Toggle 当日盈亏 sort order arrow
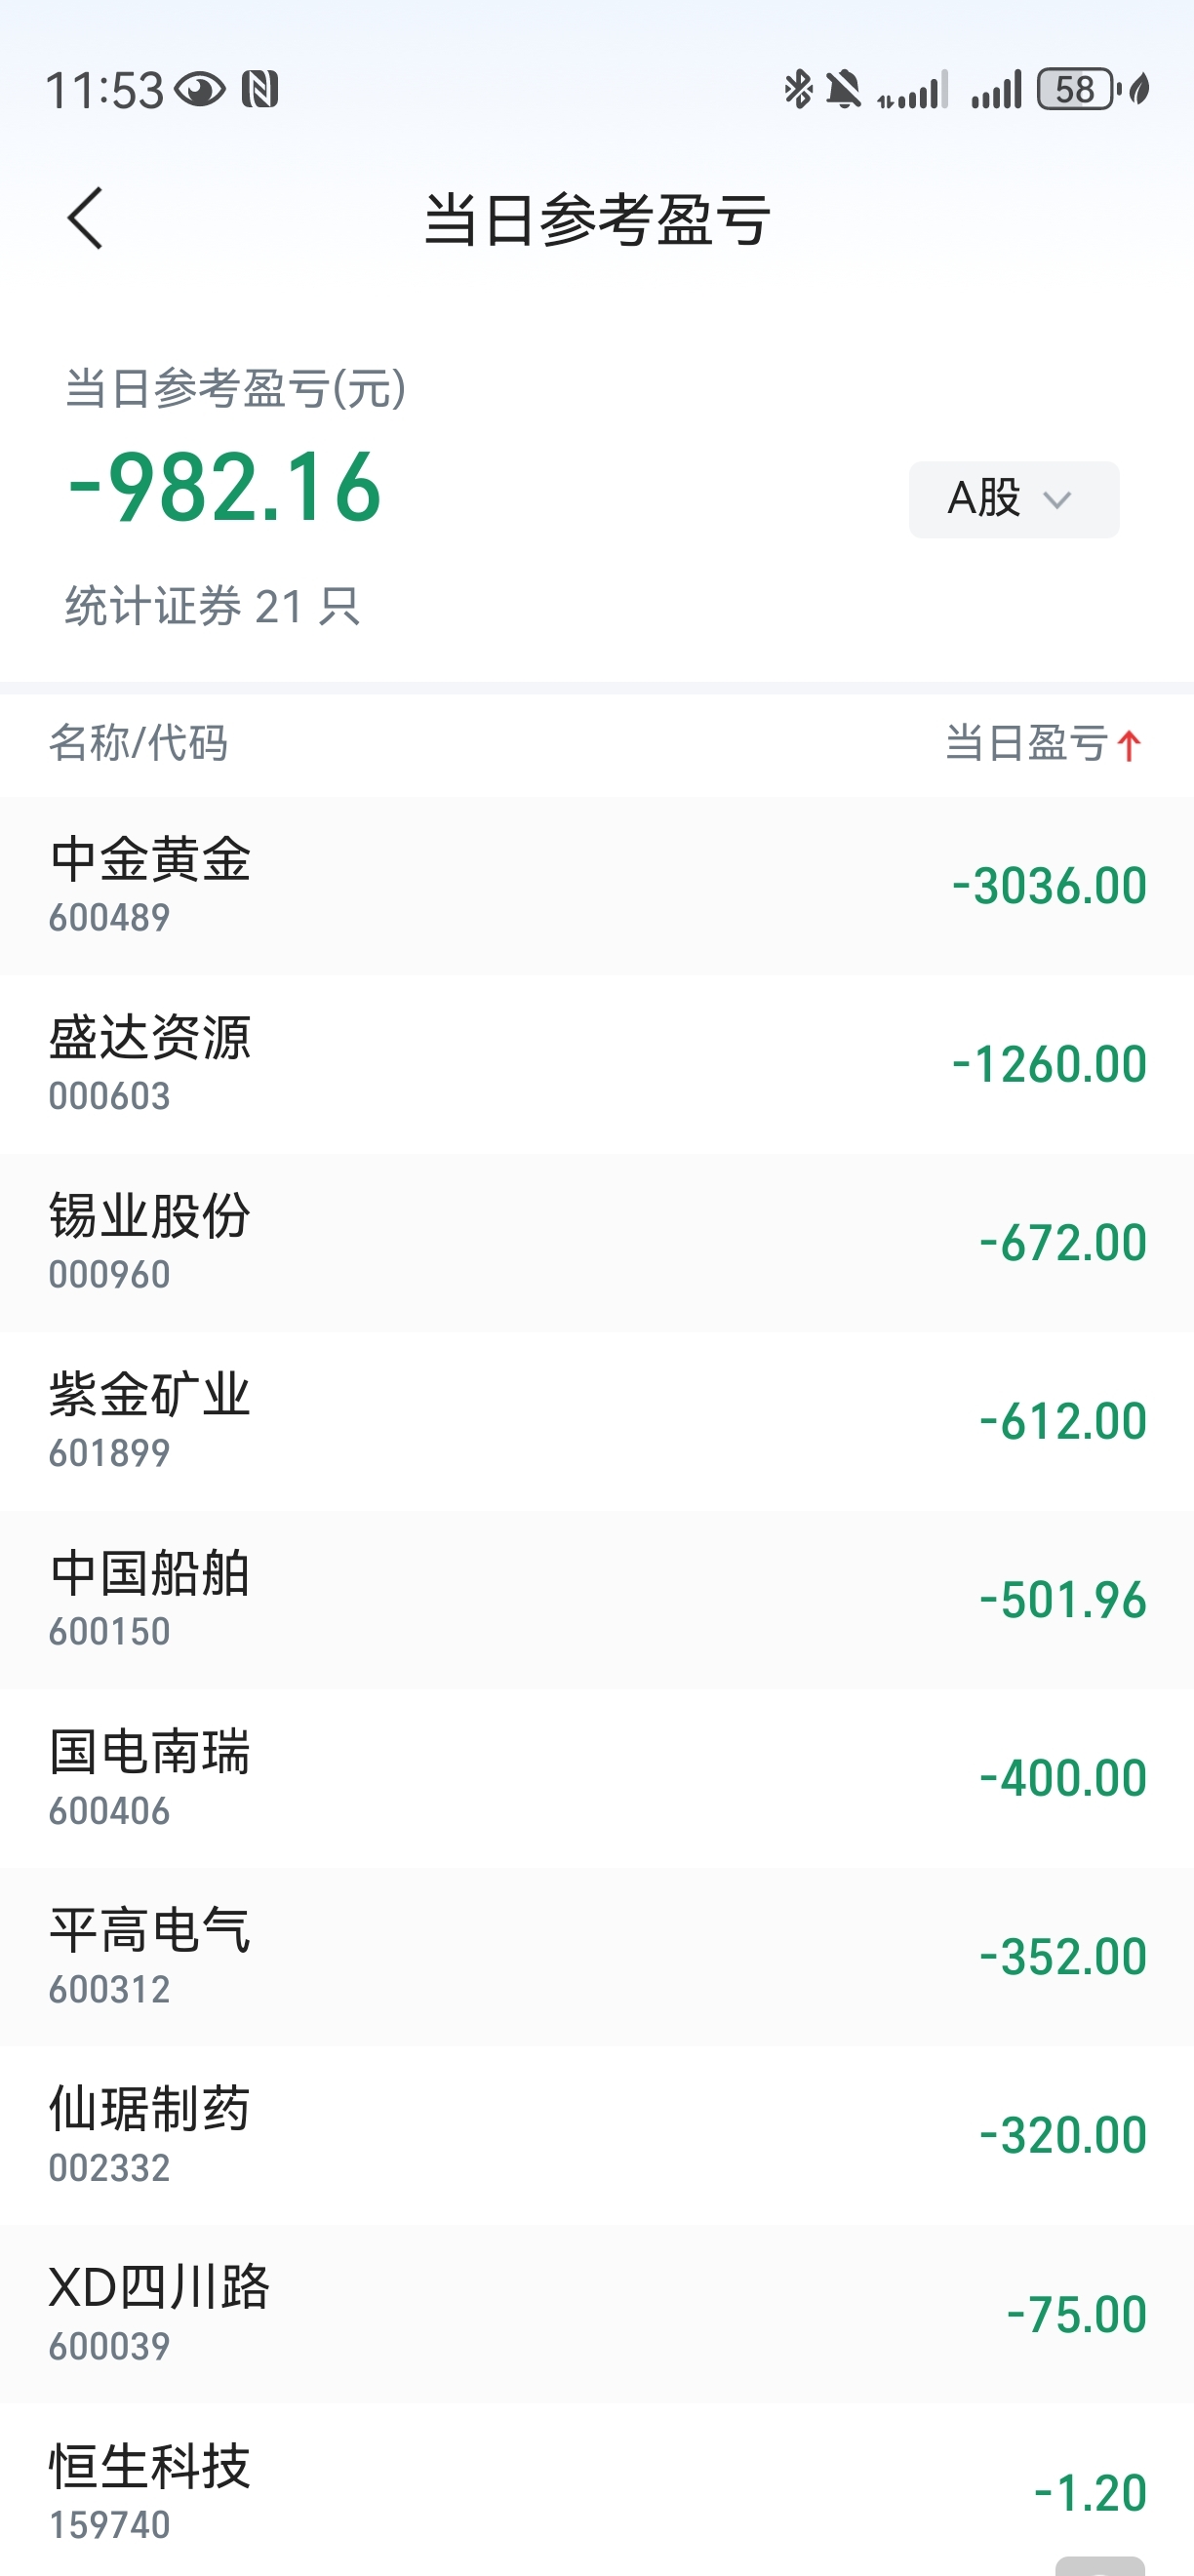 1129,745
